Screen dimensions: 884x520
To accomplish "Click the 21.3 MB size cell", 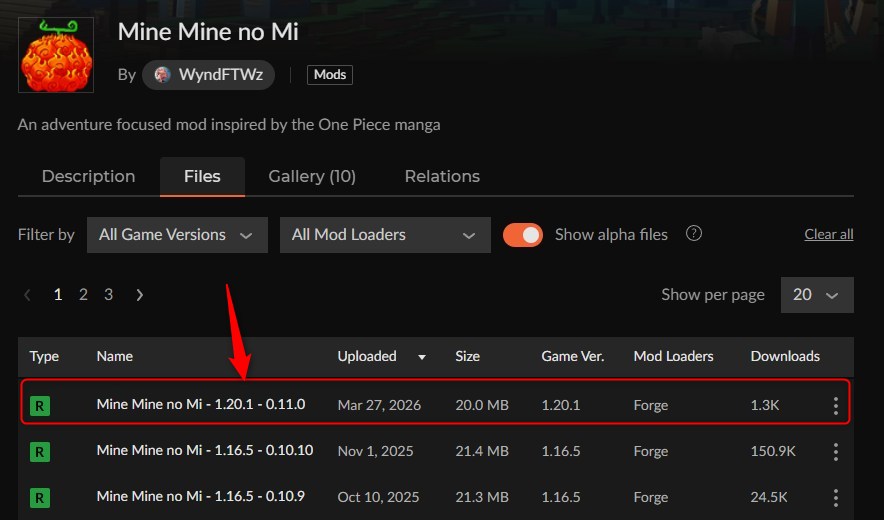I will click(x=481, y=498).
